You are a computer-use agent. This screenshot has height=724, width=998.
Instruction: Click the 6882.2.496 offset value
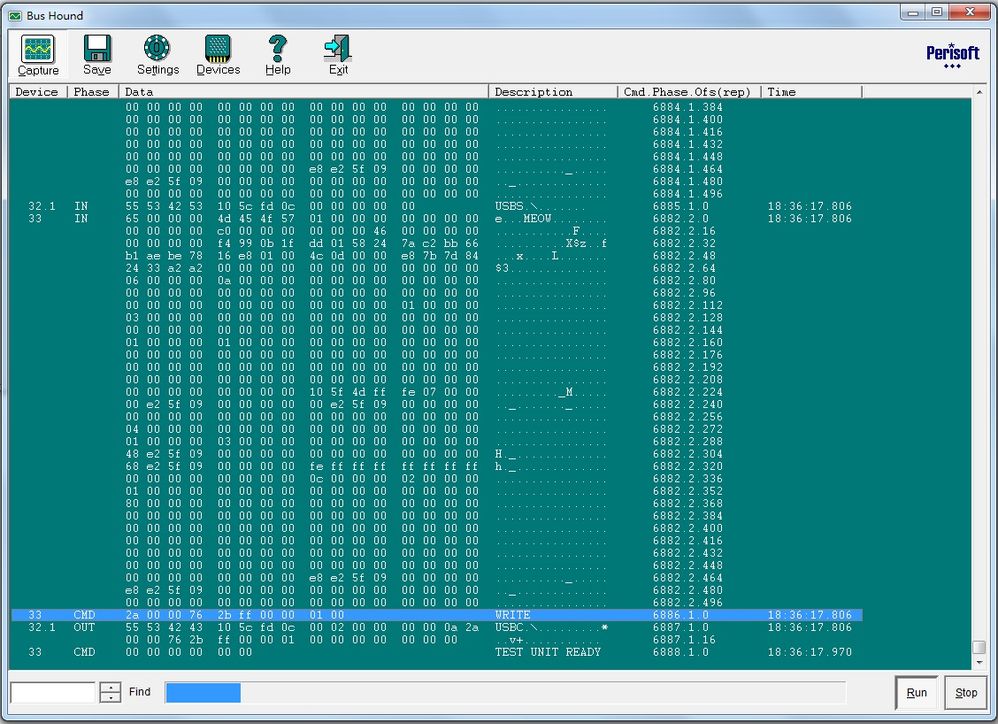[x=687, y=602]
